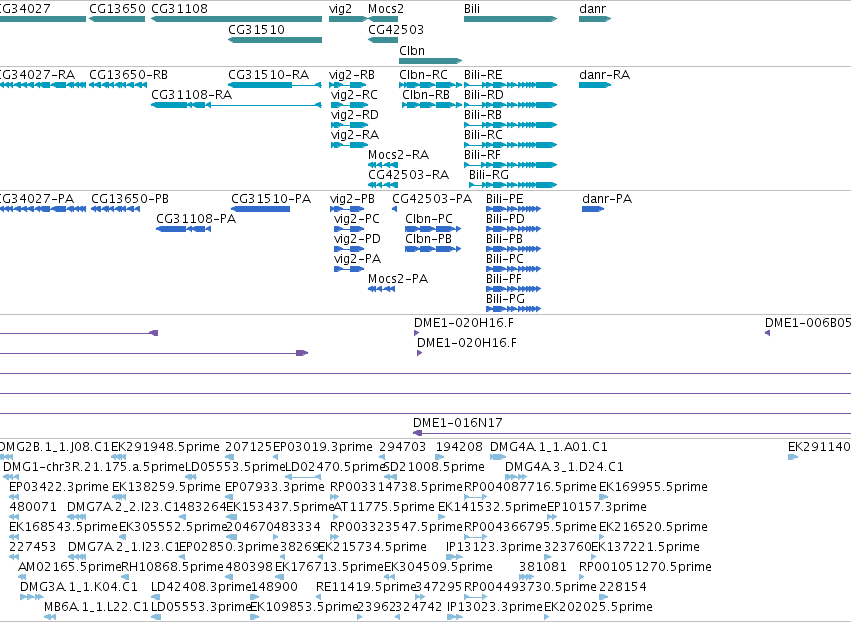851x622 pixels.
Task: Open the DME1-016N17 BAC label
Action: click(x=458, y=423)
